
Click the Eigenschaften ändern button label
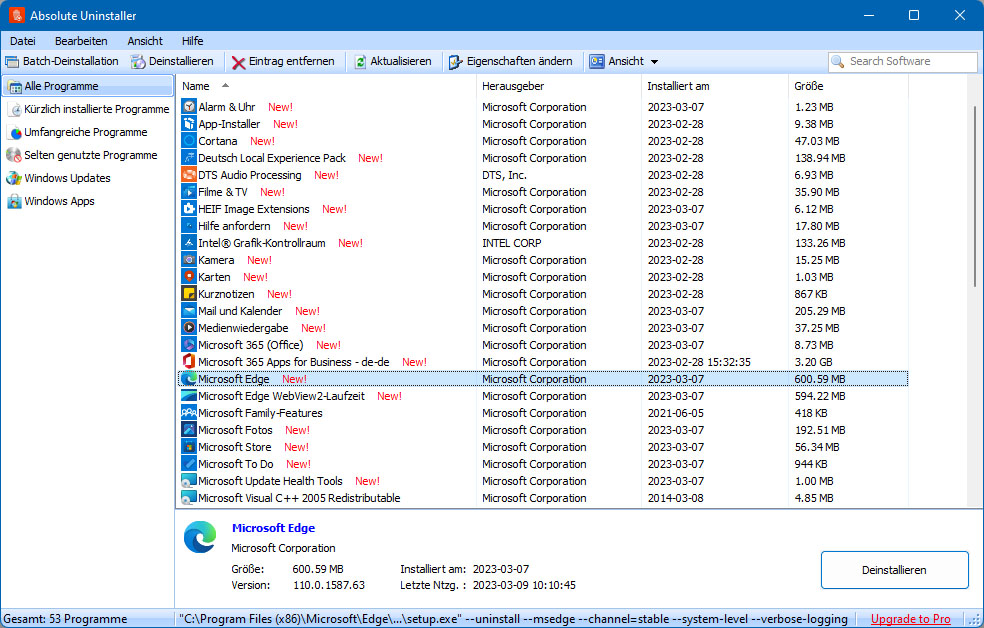click(x=520, y=61)
